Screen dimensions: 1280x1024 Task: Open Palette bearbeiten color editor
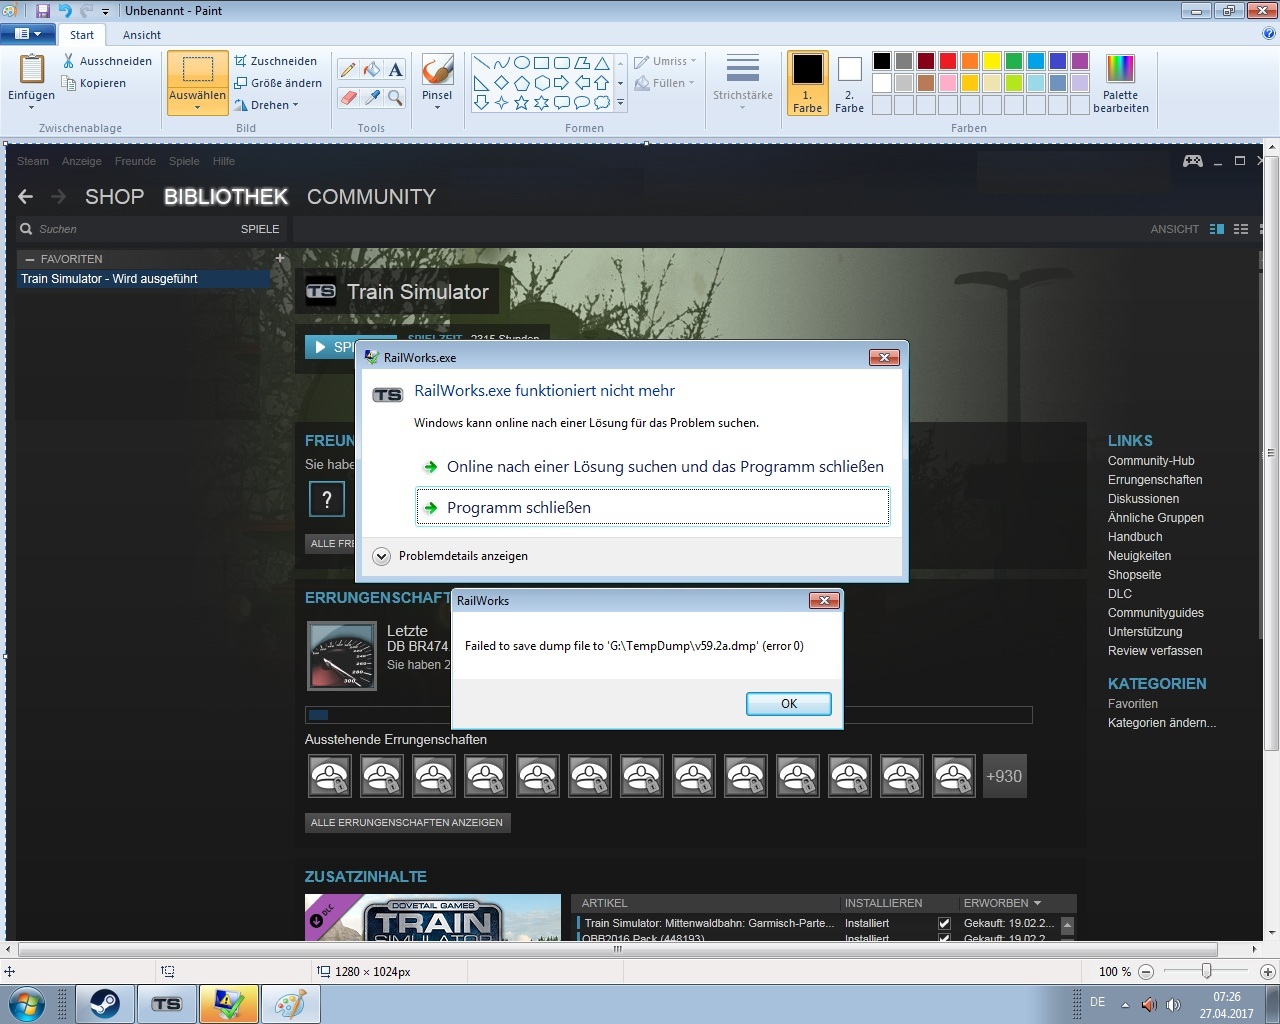click(1121, 84)
